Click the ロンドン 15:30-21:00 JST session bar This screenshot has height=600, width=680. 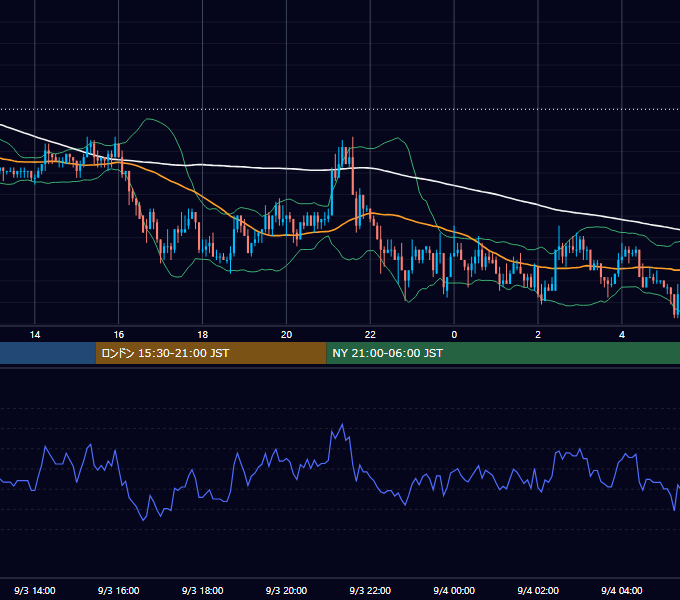211,353
